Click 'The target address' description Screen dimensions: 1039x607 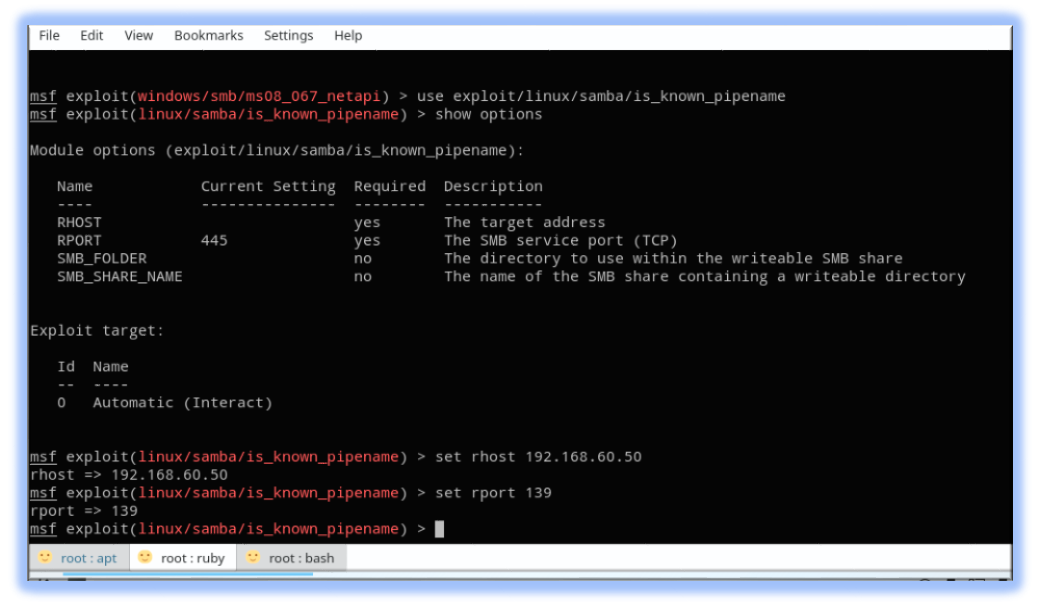(525, 223)
